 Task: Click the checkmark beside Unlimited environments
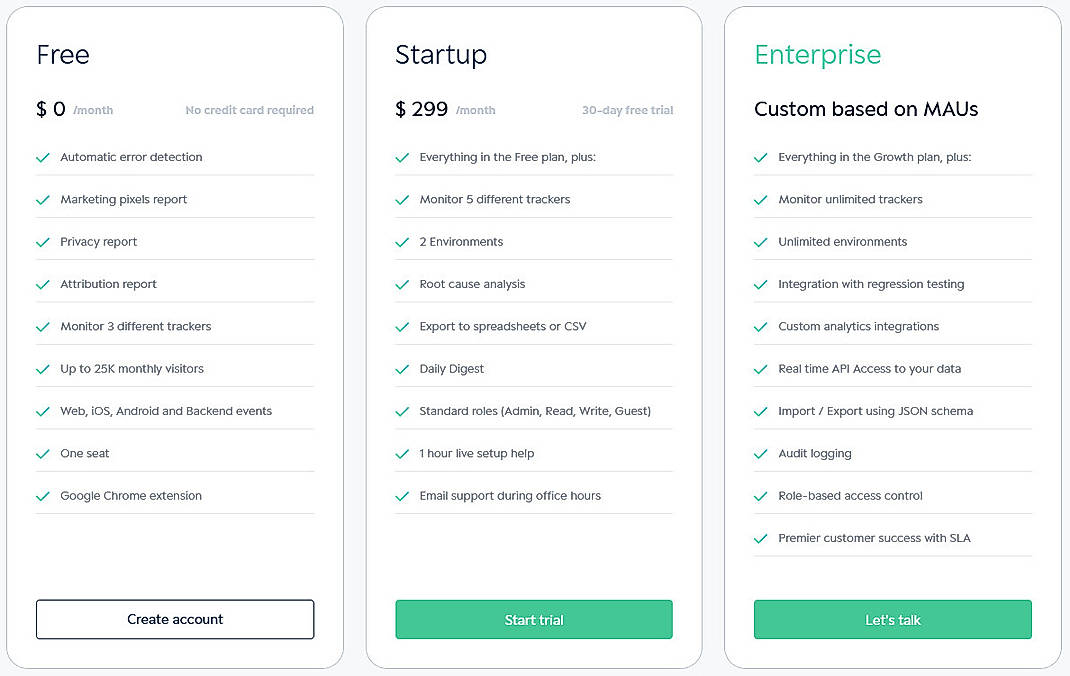point(761,241)
